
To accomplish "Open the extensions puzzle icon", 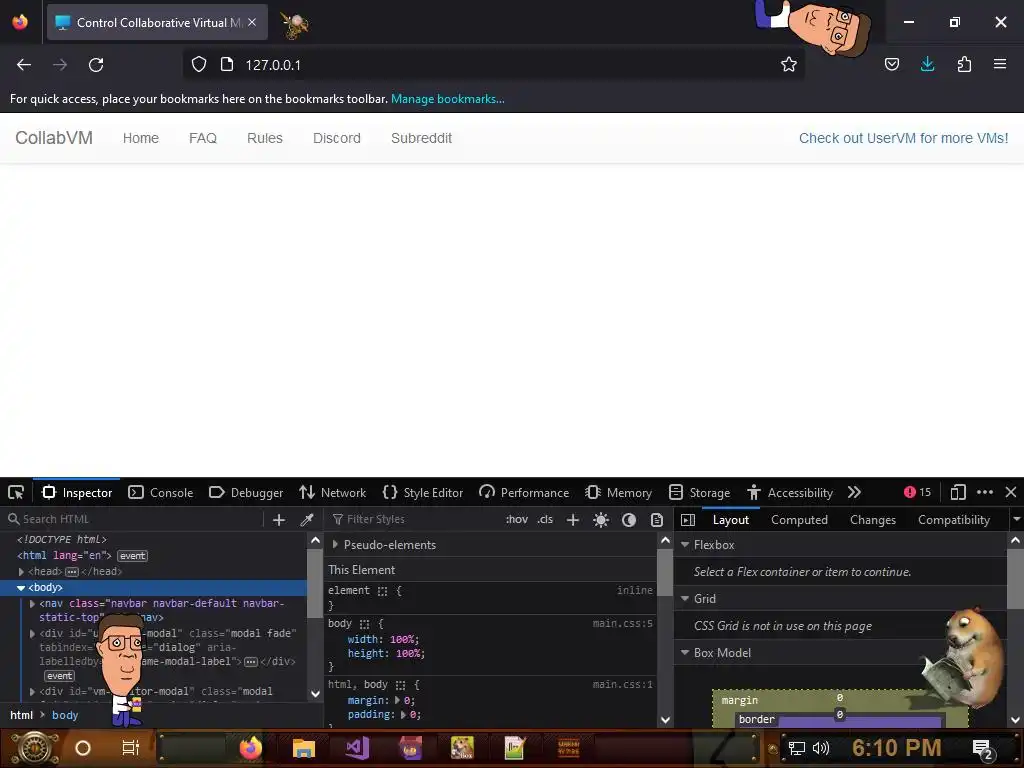I will [964, 65].
